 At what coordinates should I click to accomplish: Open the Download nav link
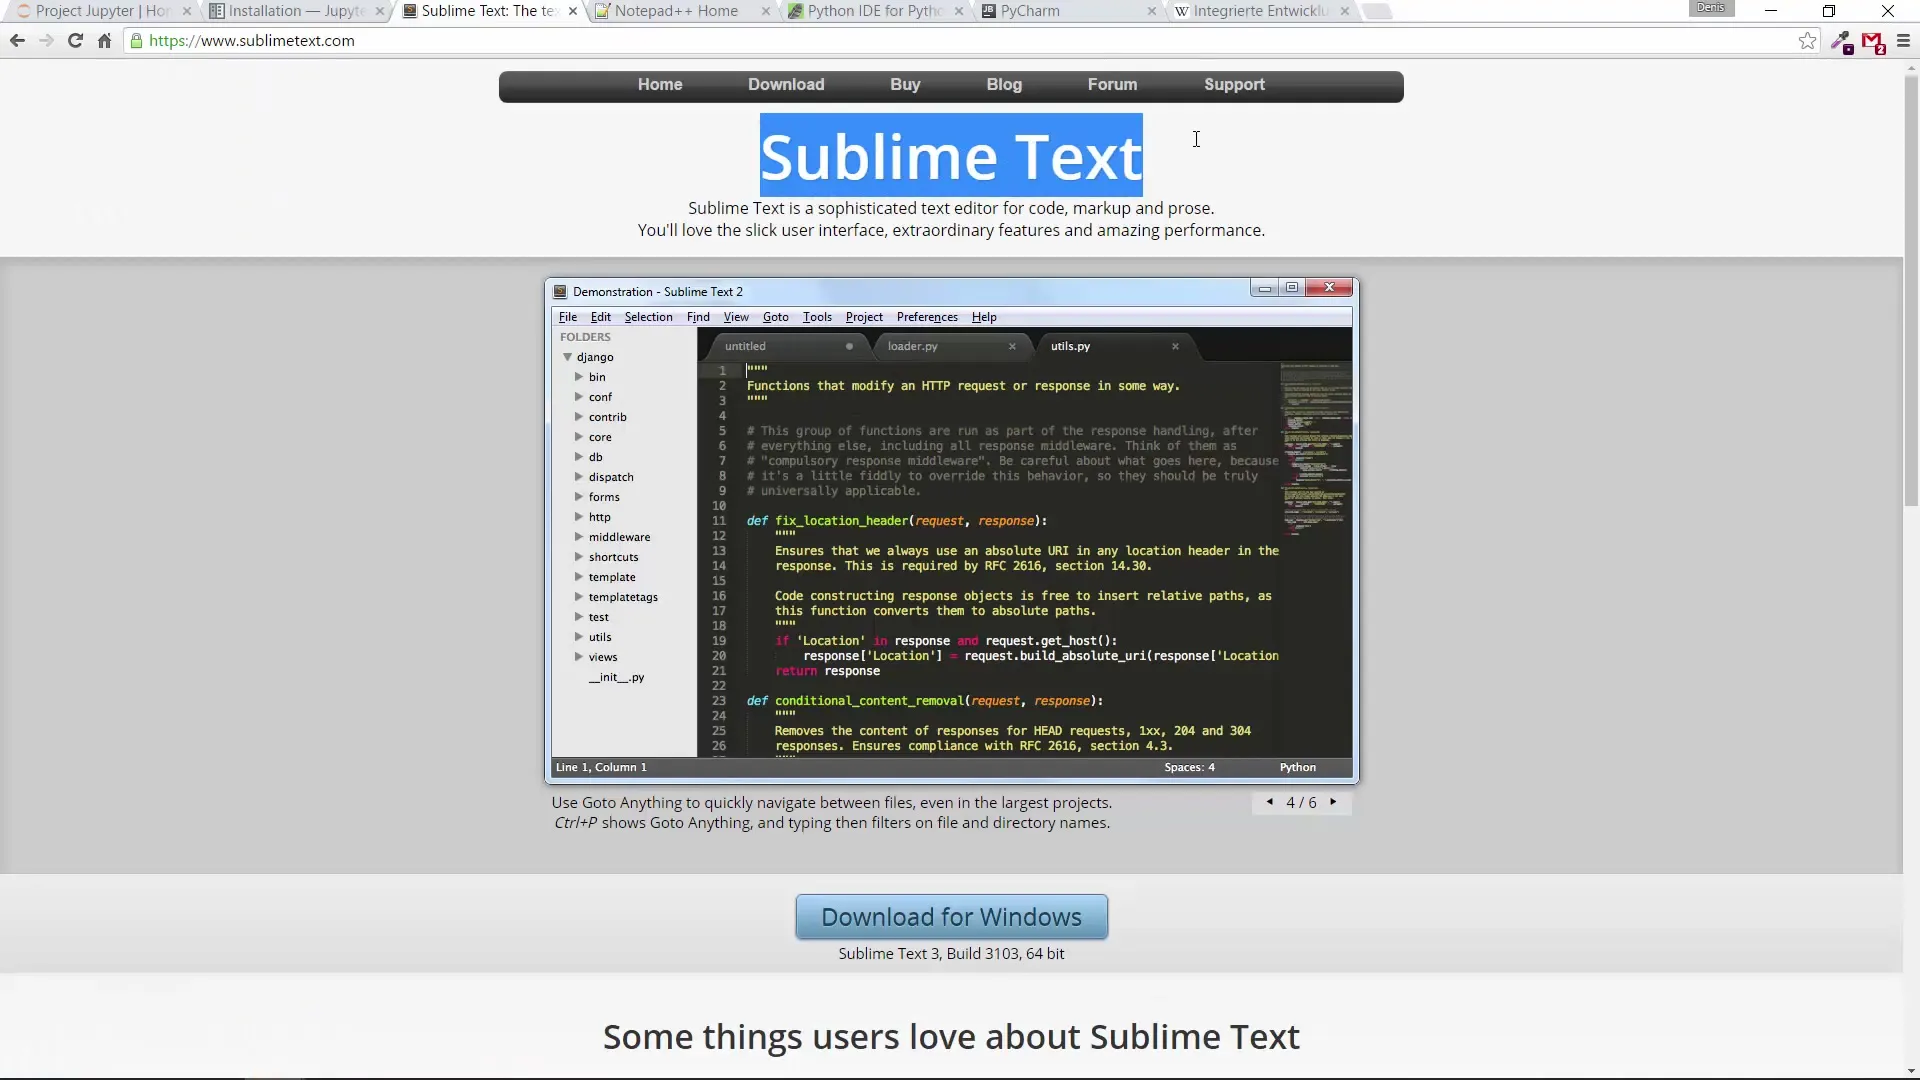click(786, 85)
